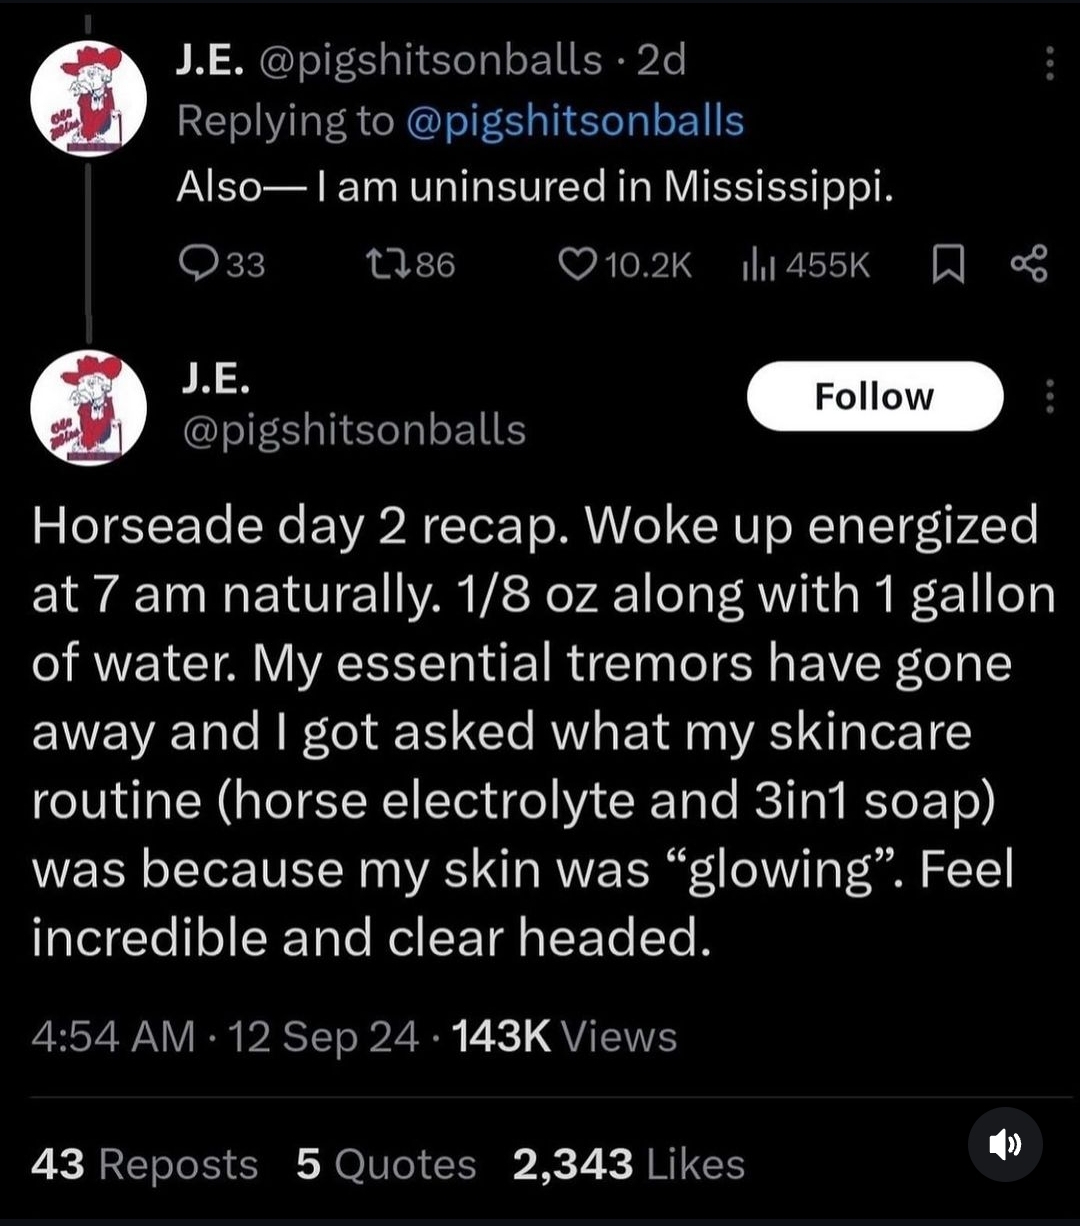Follow the J.E. account

(874, 397)
